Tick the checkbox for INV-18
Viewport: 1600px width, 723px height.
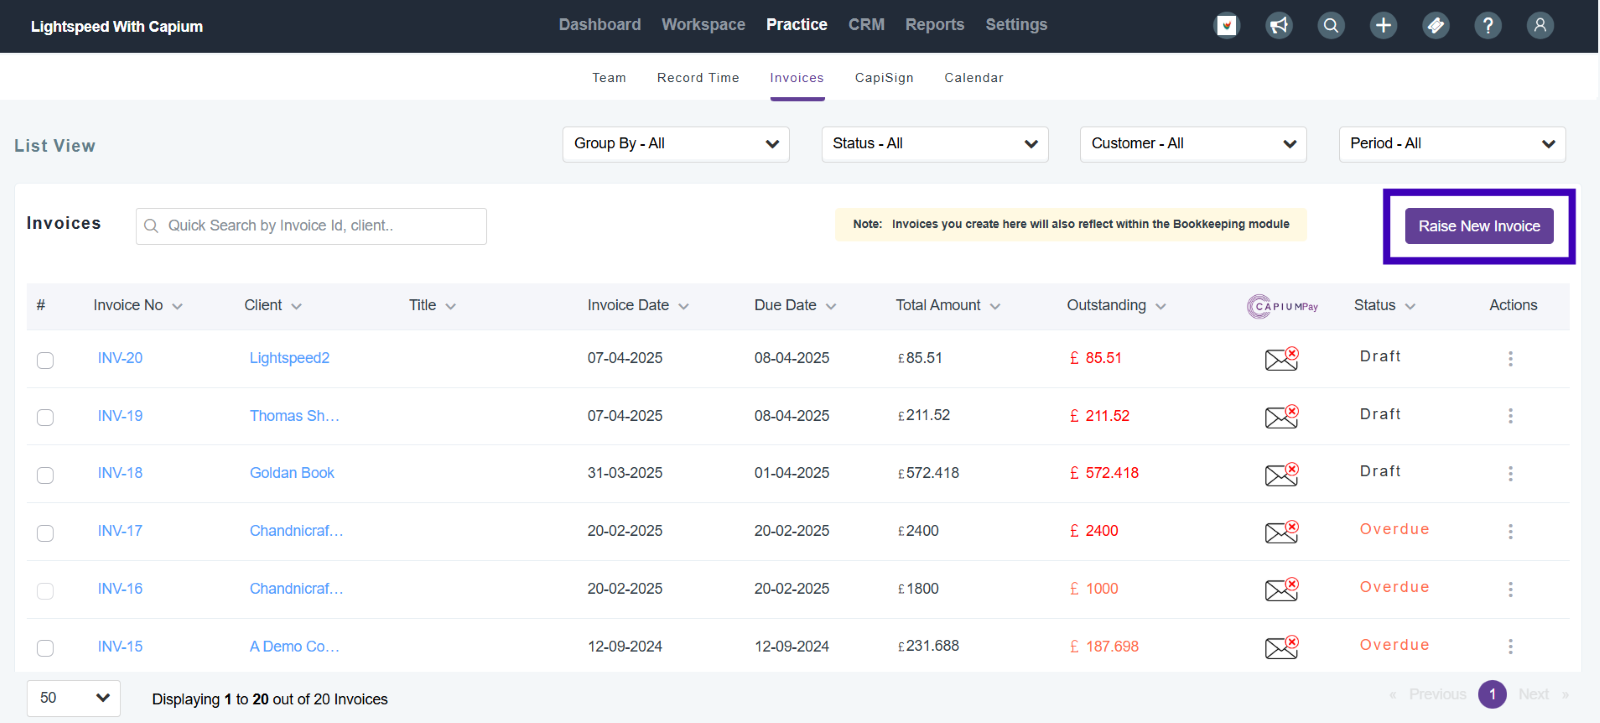click(x=45, y=475)
